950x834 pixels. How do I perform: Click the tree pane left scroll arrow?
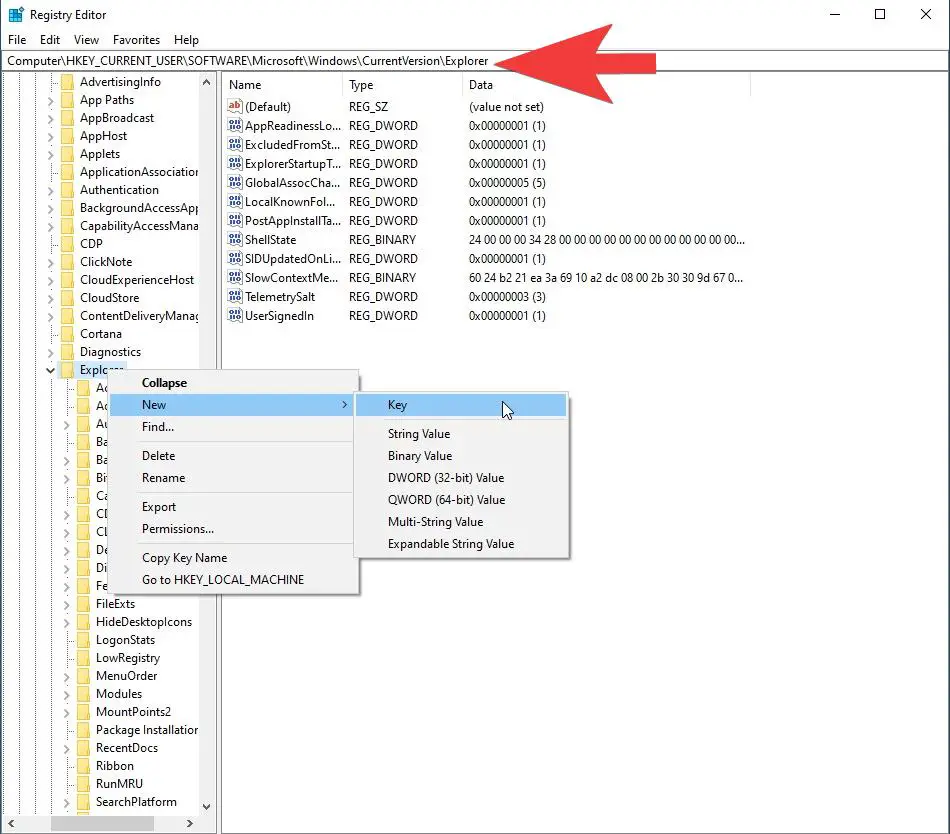pos(10,824)
